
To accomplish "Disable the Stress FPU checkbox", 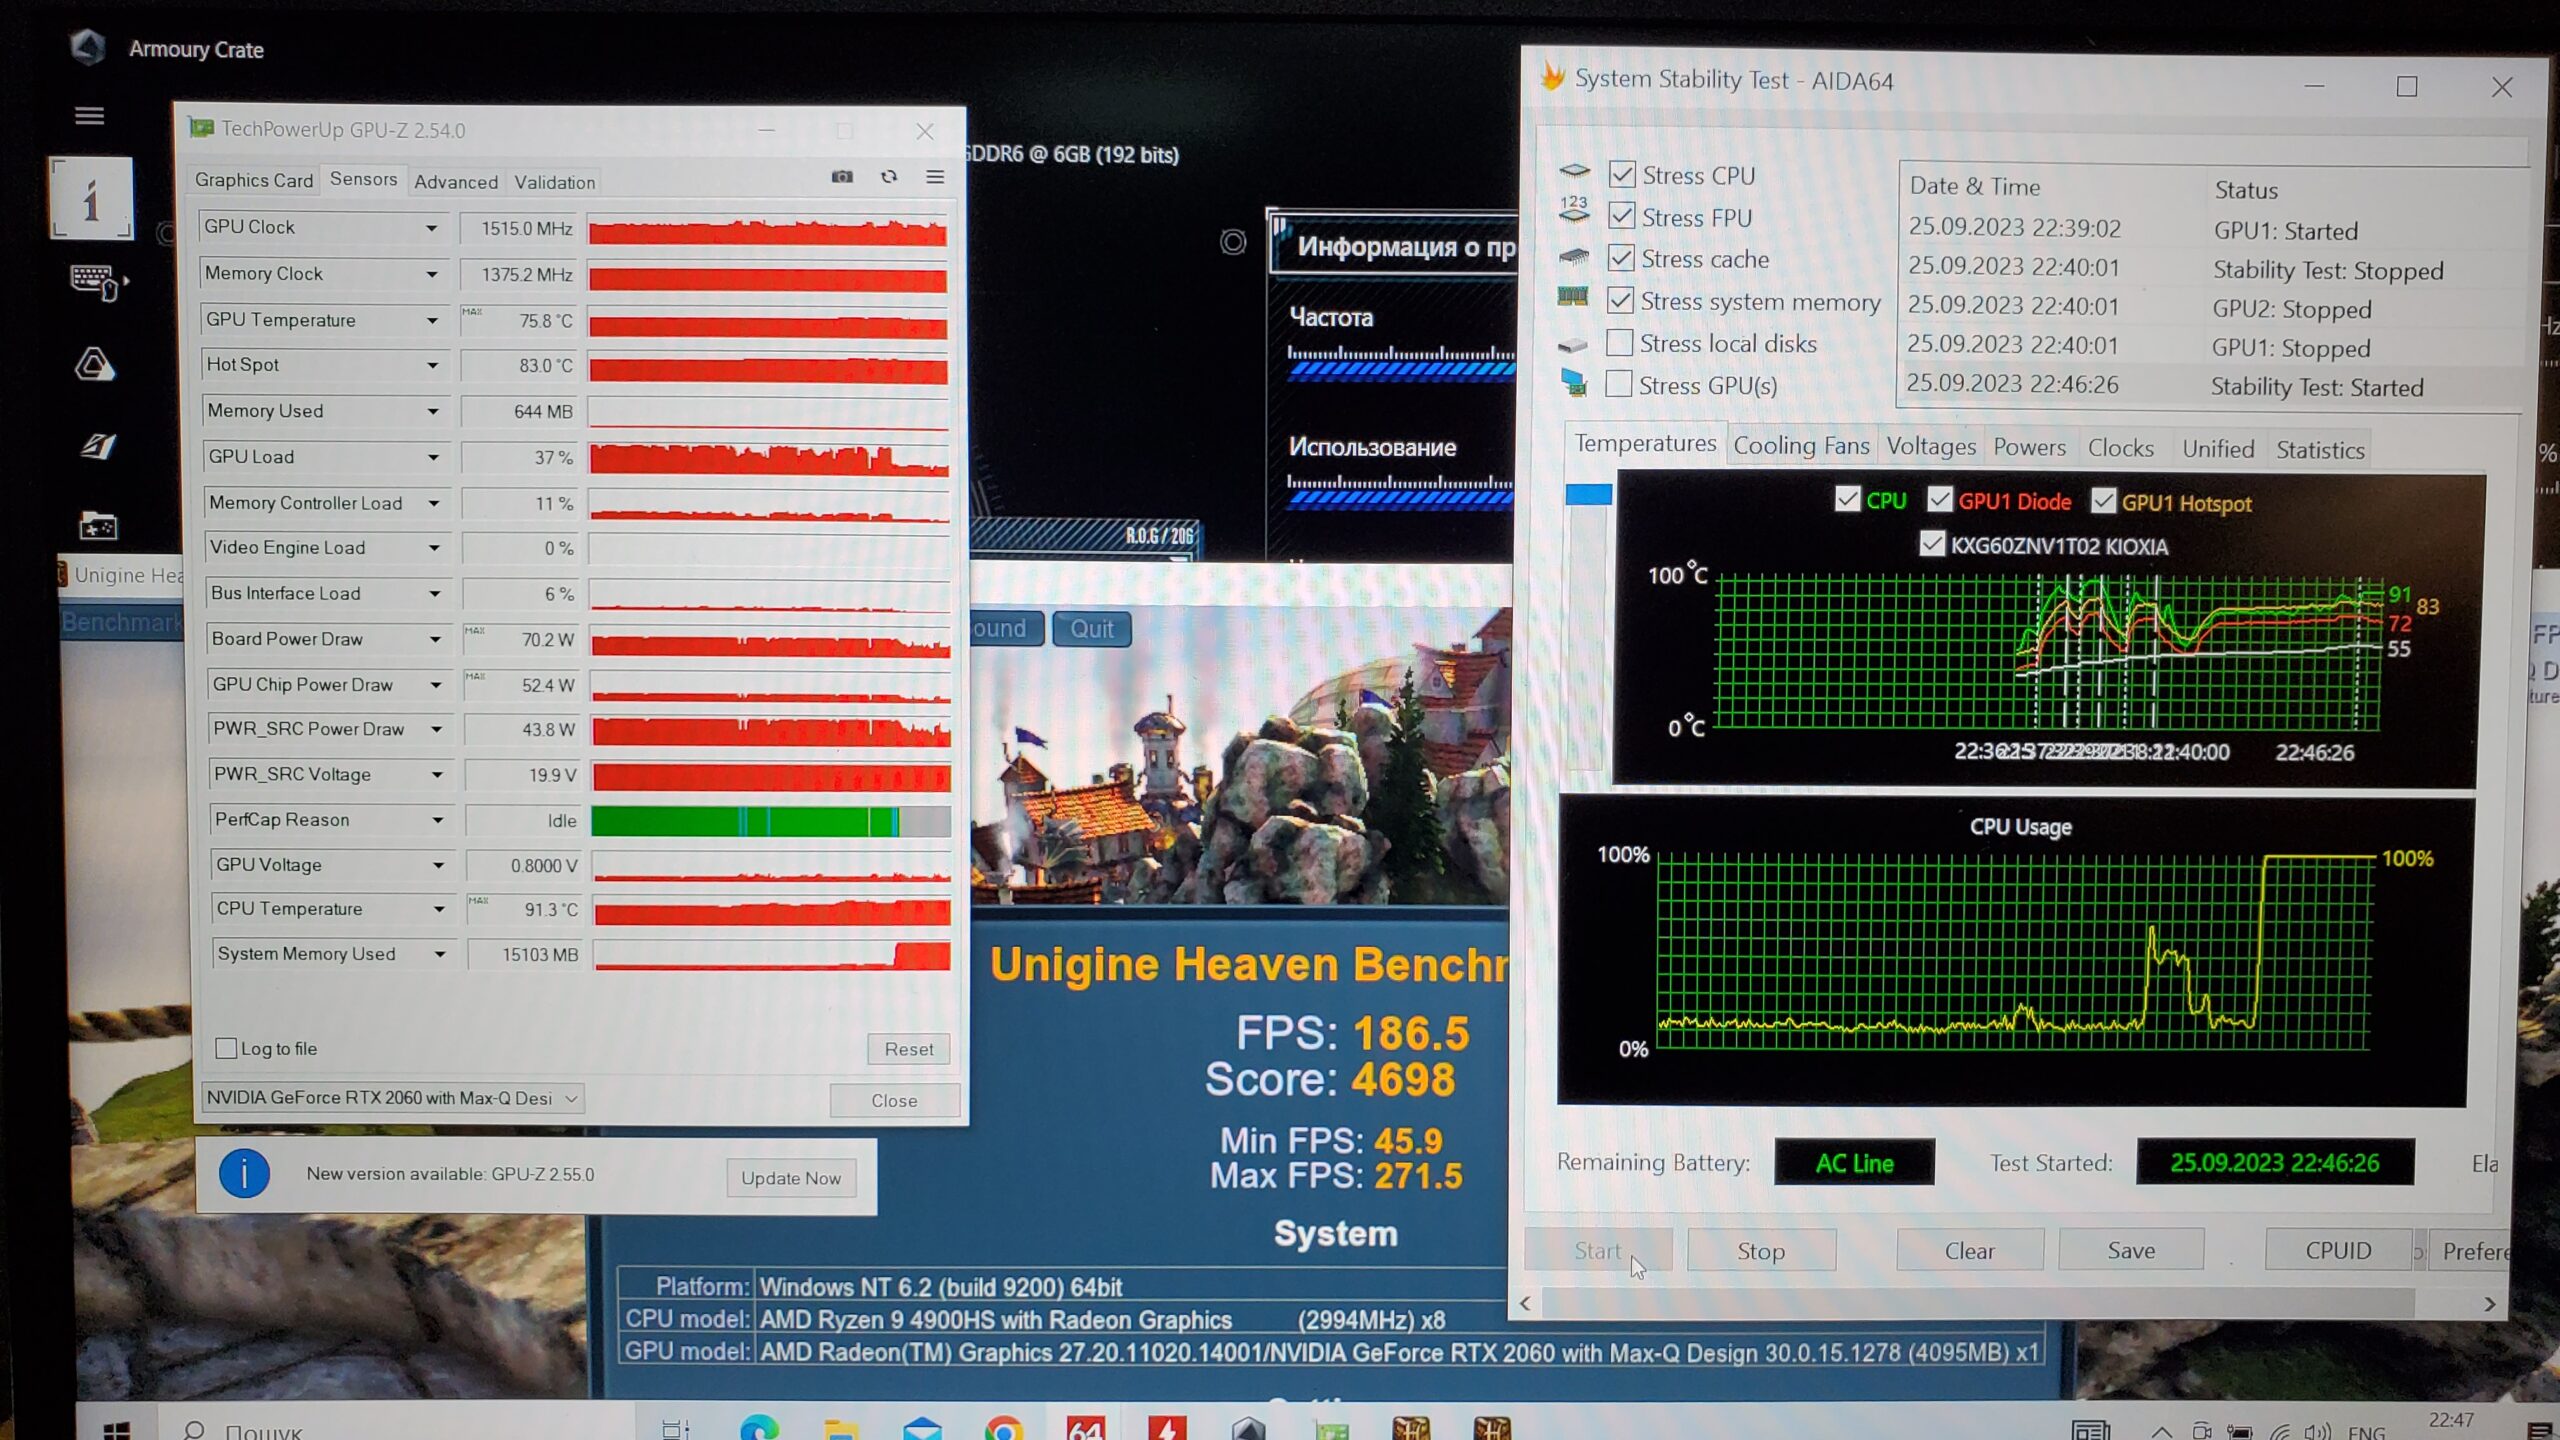I will pyautogui.click(x=1621, y=216).
